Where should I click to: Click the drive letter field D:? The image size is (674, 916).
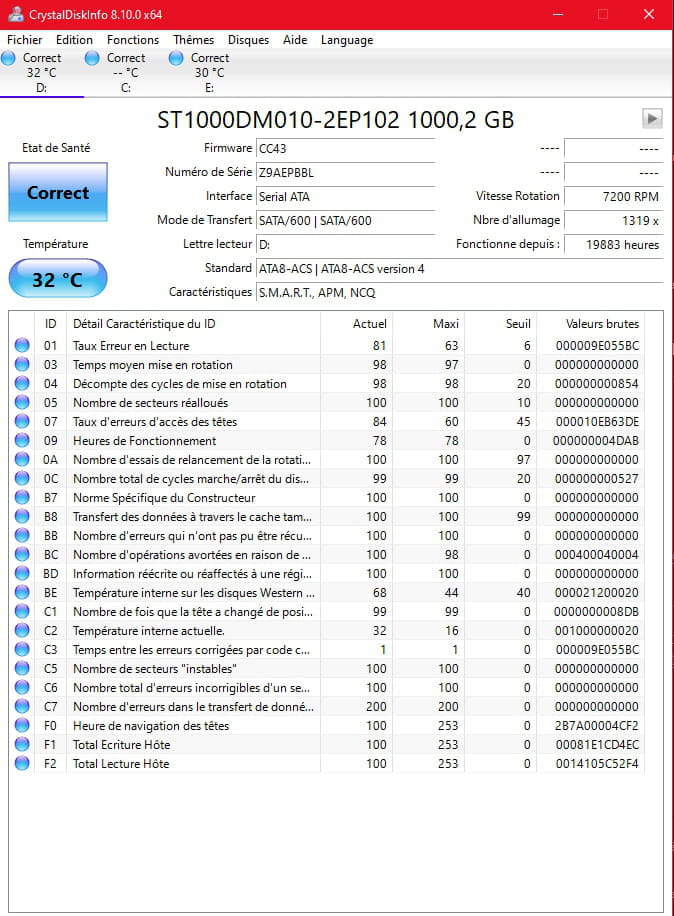tap(345, 244)
